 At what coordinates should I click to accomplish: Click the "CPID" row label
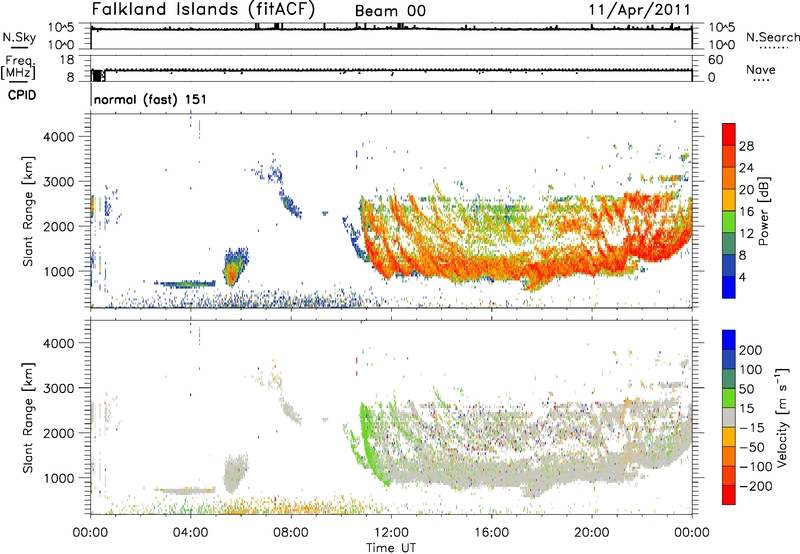pyautogui.click(x=22, y=95)
